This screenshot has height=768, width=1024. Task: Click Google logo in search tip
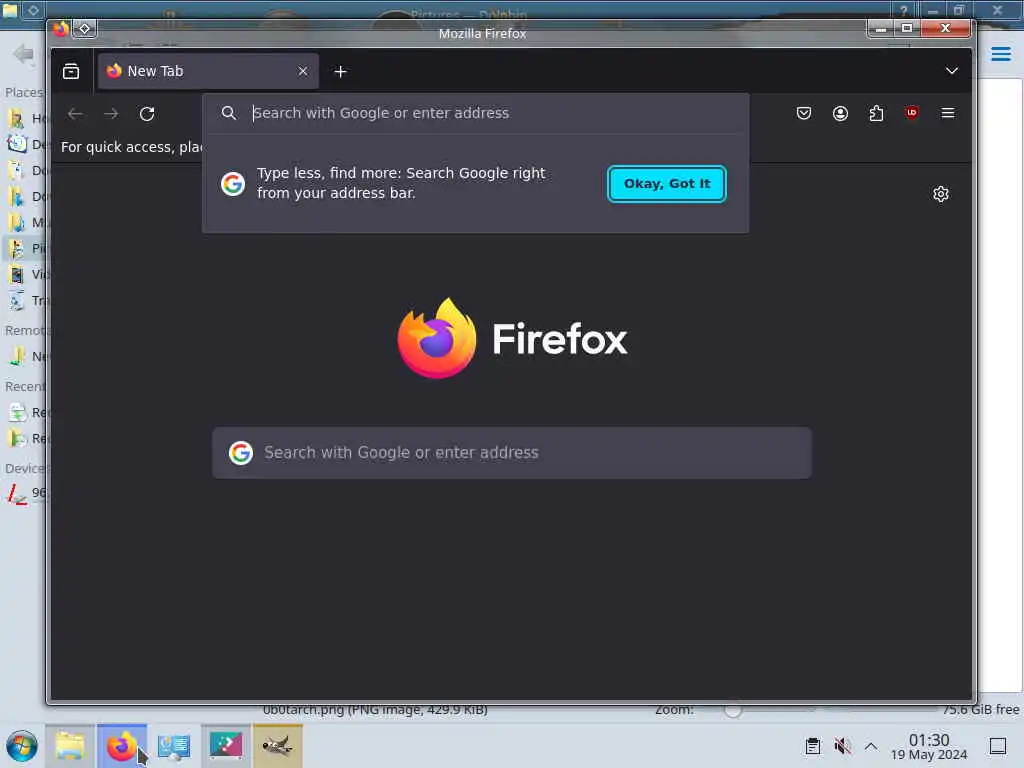tap(232, 184)
